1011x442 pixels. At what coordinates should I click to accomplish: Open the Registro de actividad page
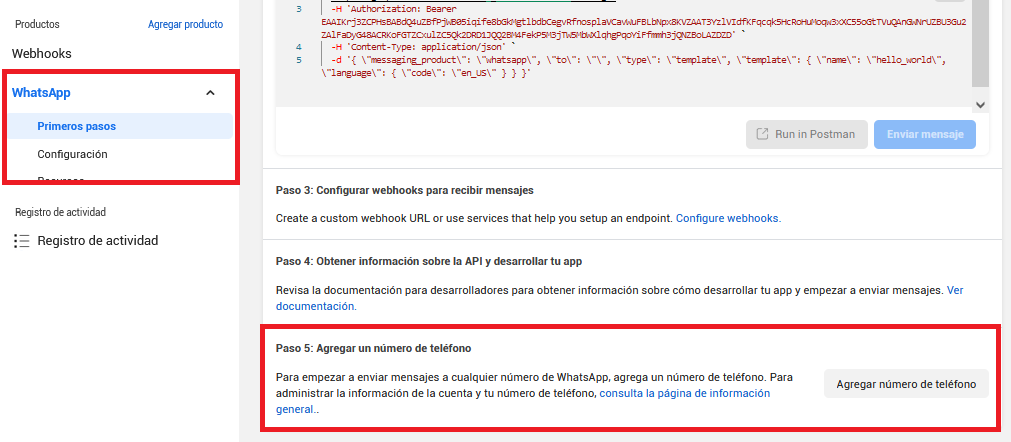(97, 241)
